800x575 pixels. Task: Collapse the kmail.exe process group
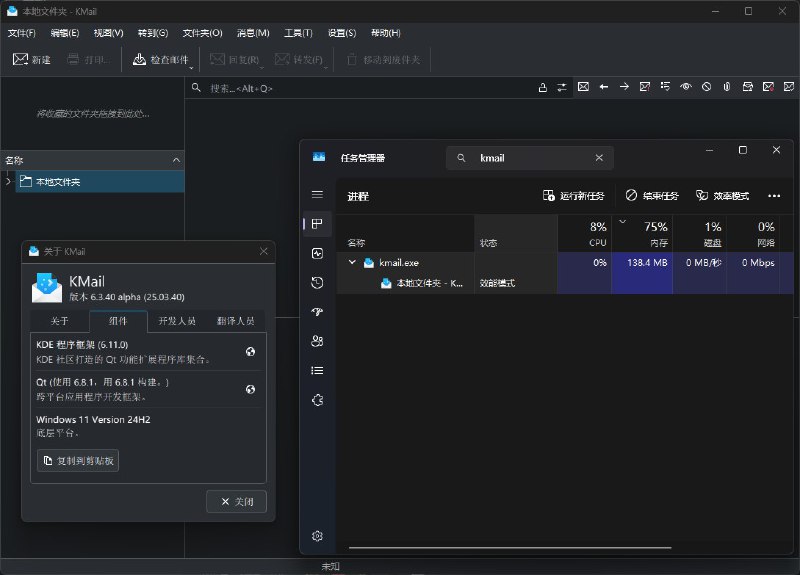click(352, 263)
